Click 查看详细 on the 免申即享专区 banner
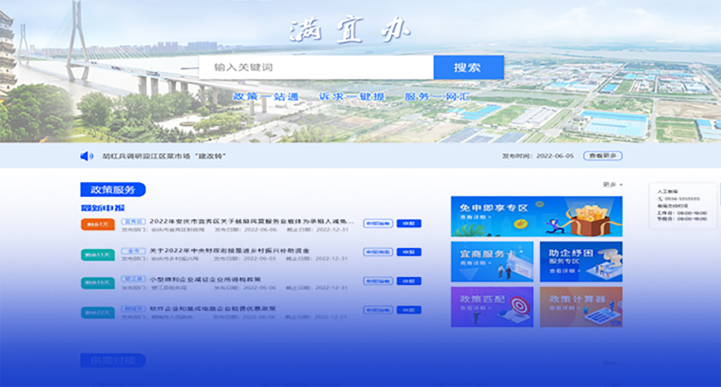The width and height of the screenshot is (721, 387). pyautogui.click(x=476, y=217)
